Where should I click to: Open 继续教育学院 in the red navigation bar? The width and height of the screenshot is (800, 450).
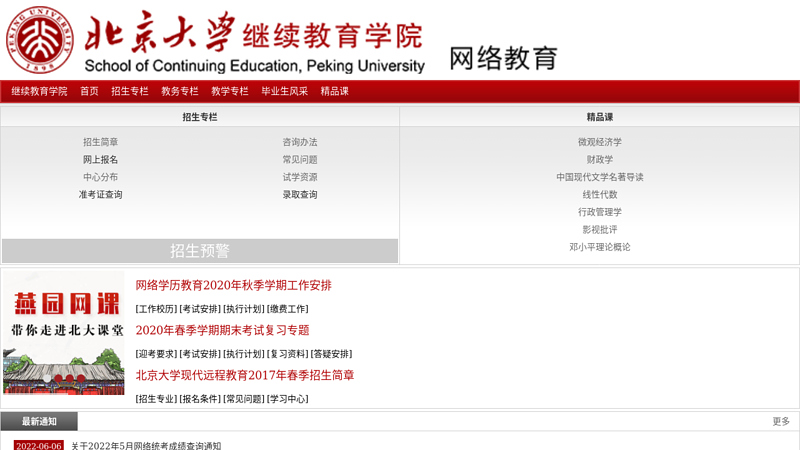pos(39,91)
